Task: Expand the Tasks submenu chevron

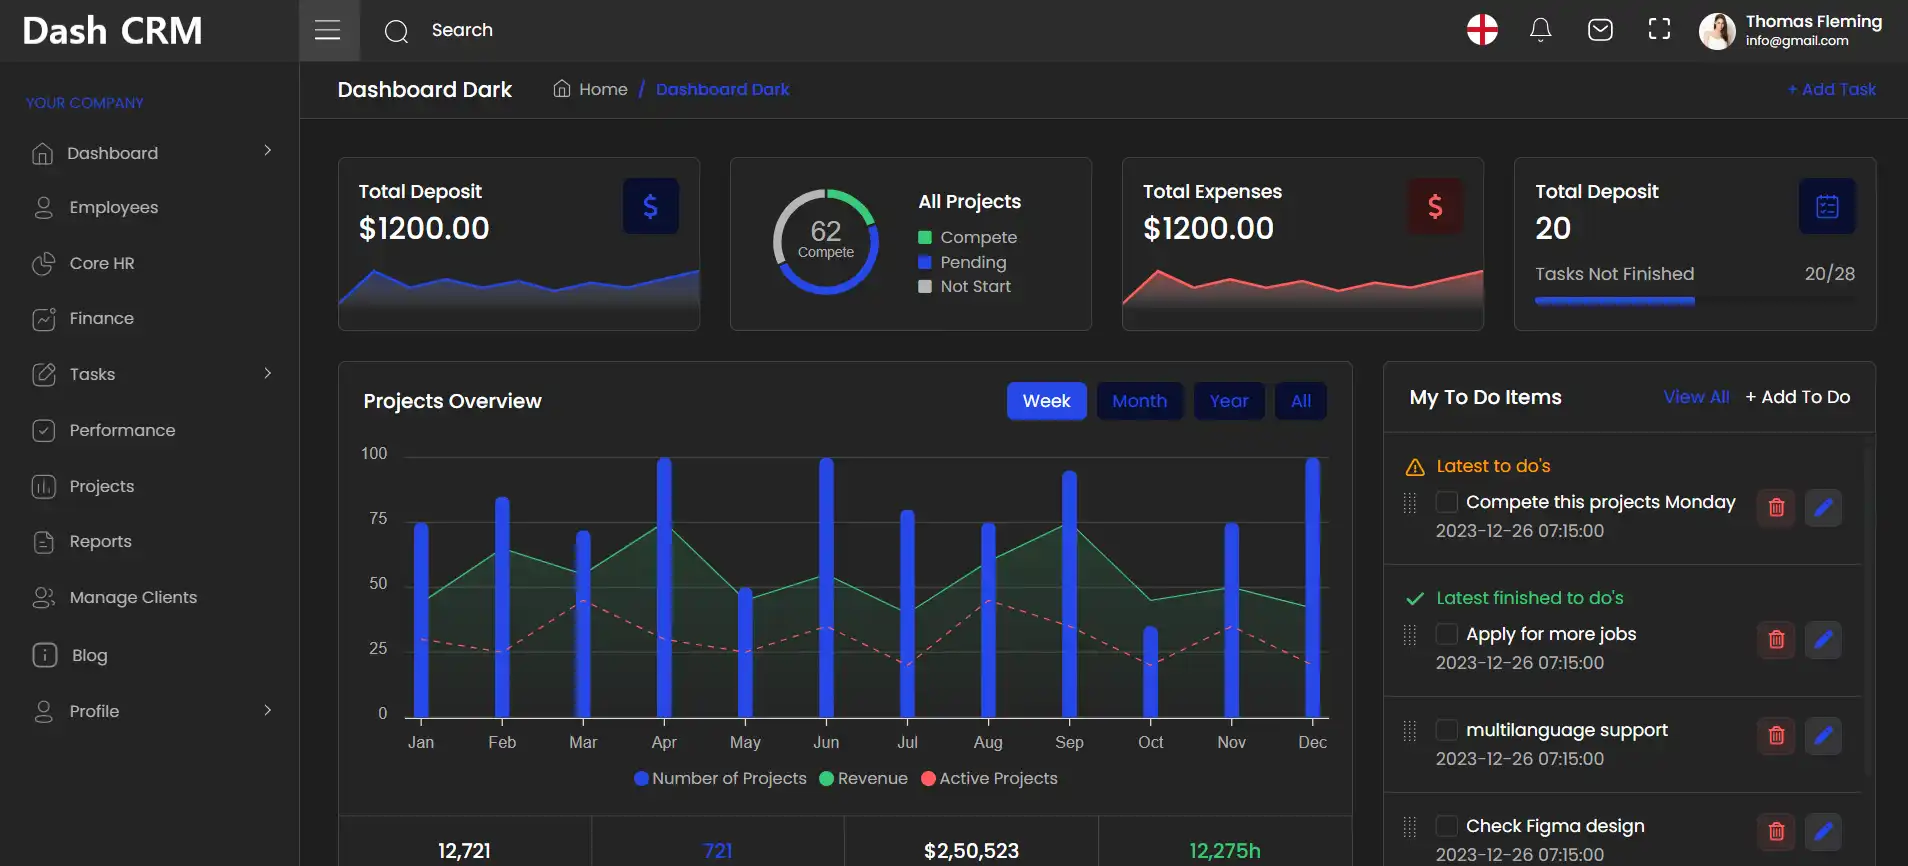Action: [x=267, y=373]
